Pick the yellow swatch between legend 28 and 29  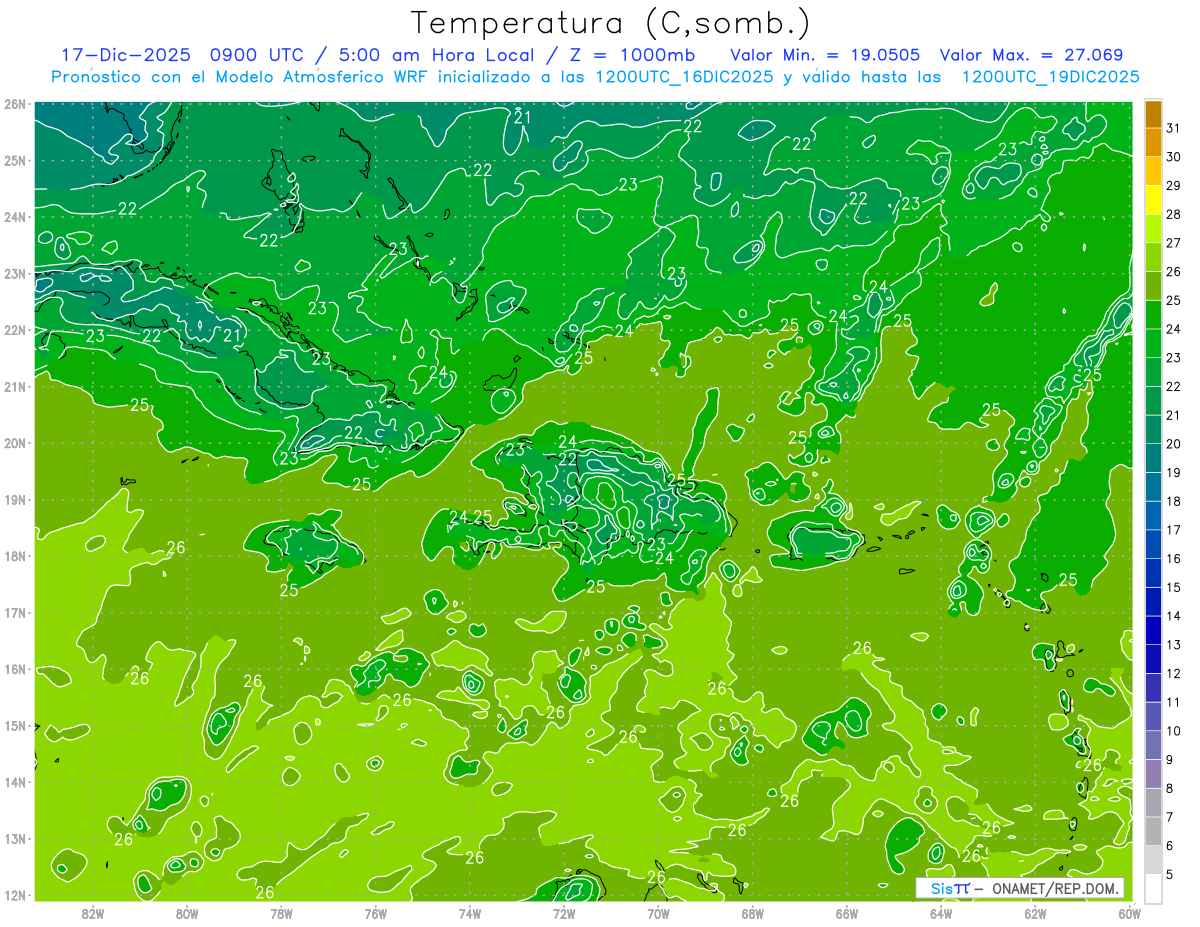pos(1153,200)
